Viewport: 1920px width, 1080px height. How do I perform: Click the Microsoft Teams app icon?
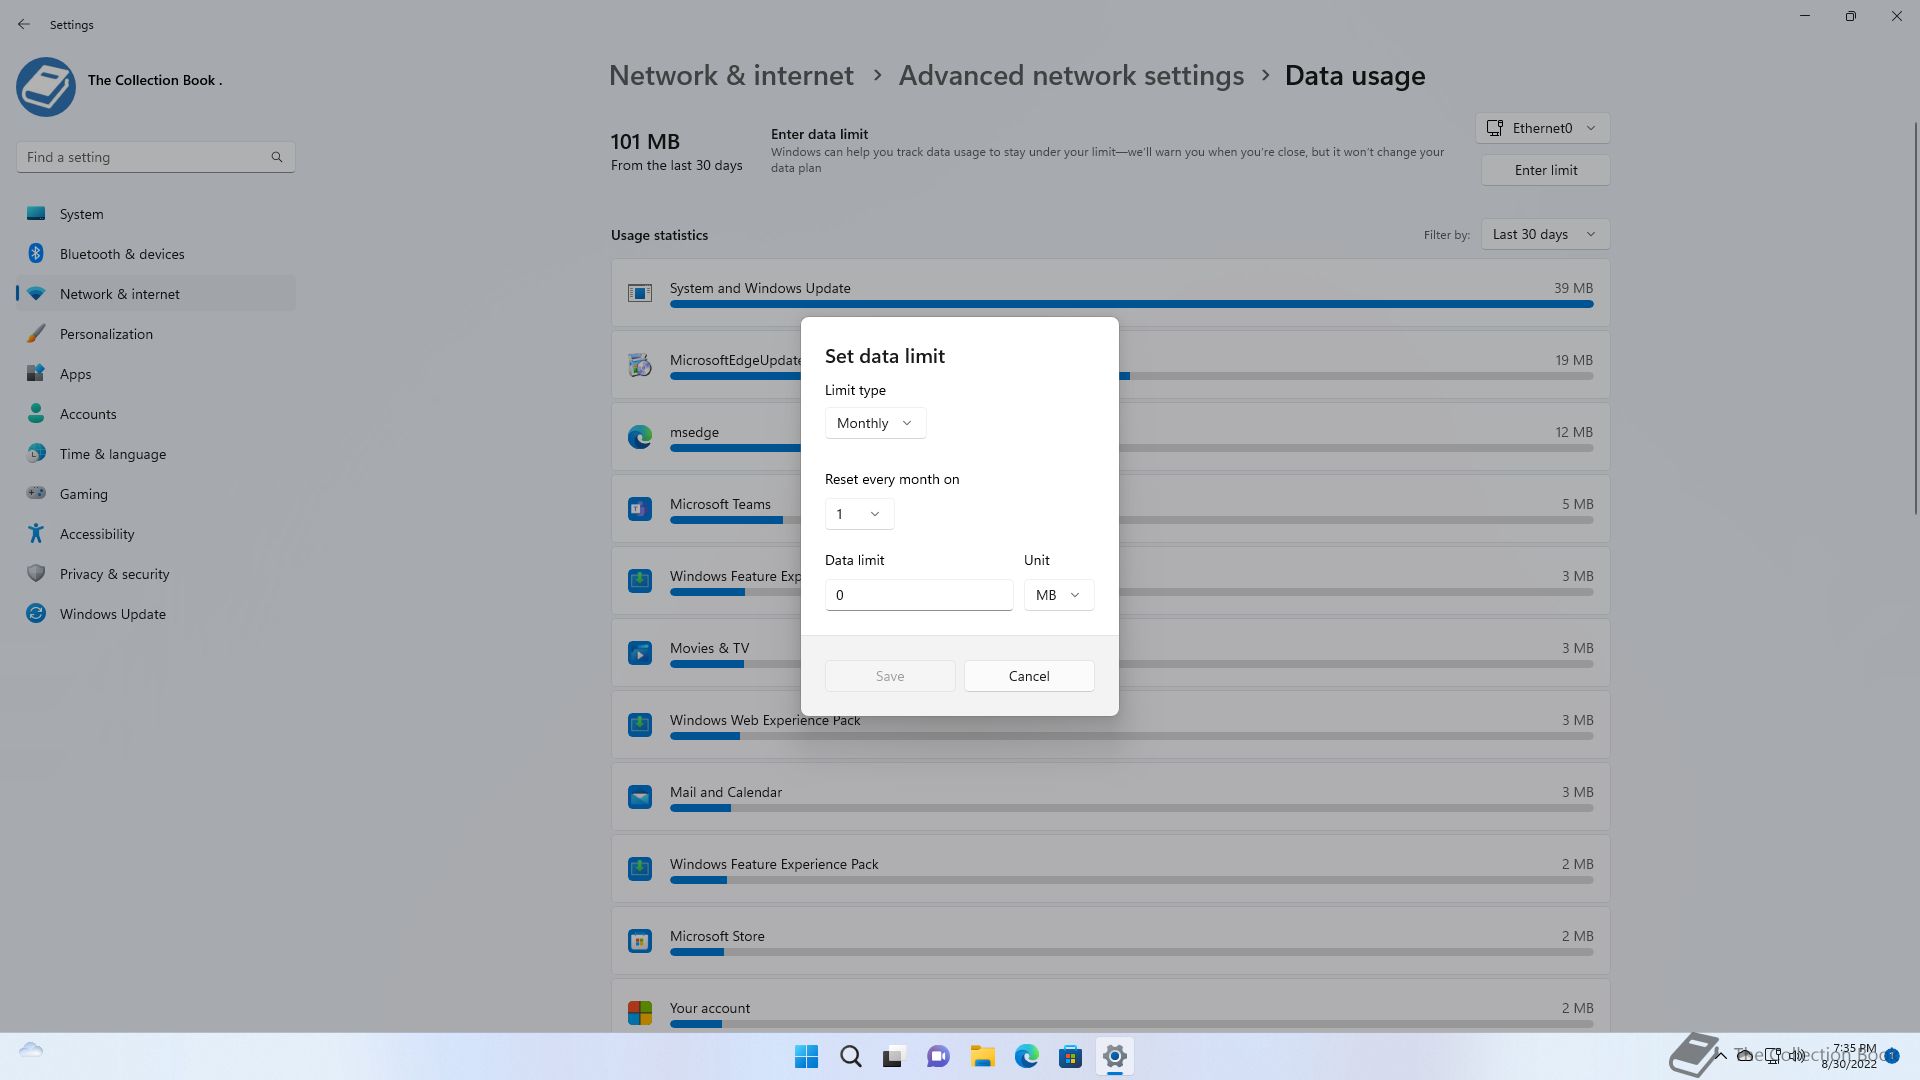640,509
